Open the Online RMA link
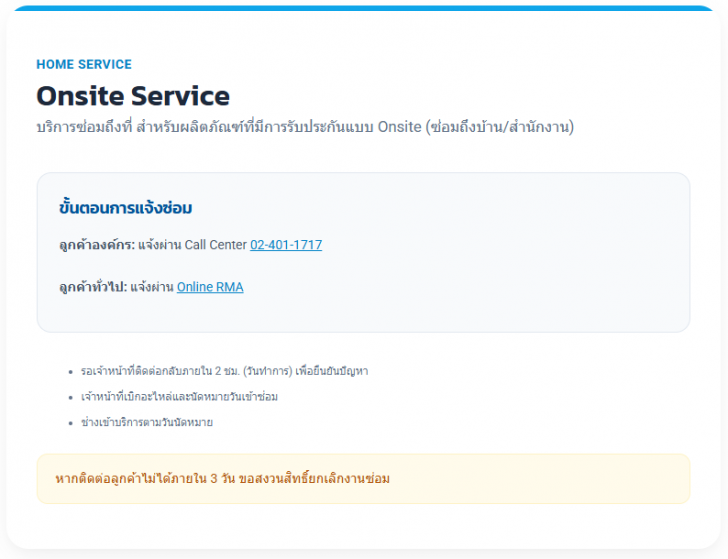The width and height of the screenshot is (728, 559). pyautogui.click(x=210, y=287)
